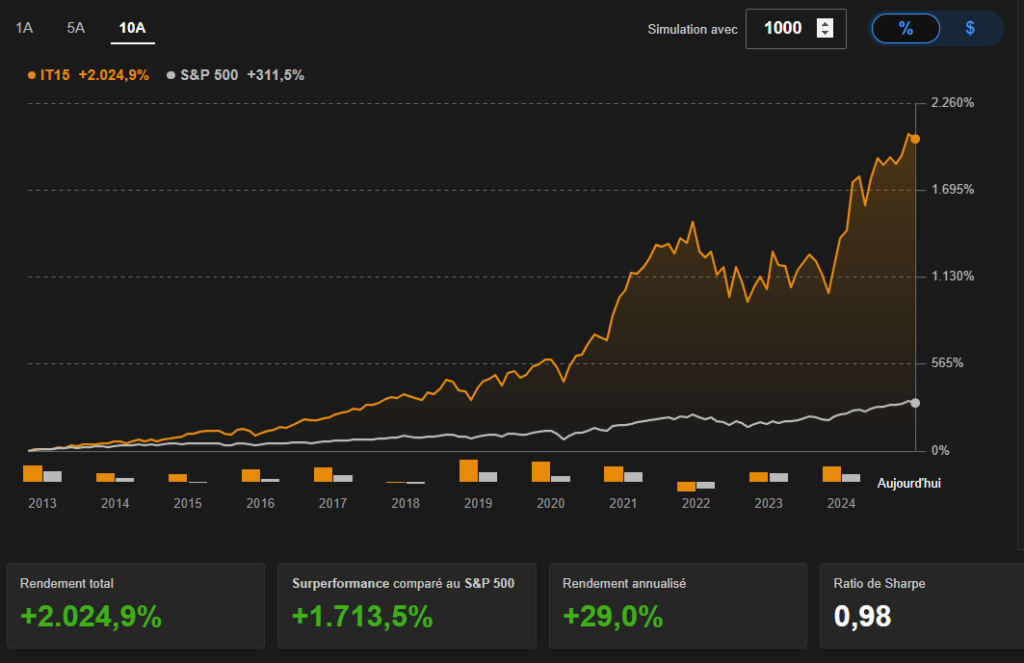Toggle display to dollar mode
1024x663 pixels.
click(970, 28)
